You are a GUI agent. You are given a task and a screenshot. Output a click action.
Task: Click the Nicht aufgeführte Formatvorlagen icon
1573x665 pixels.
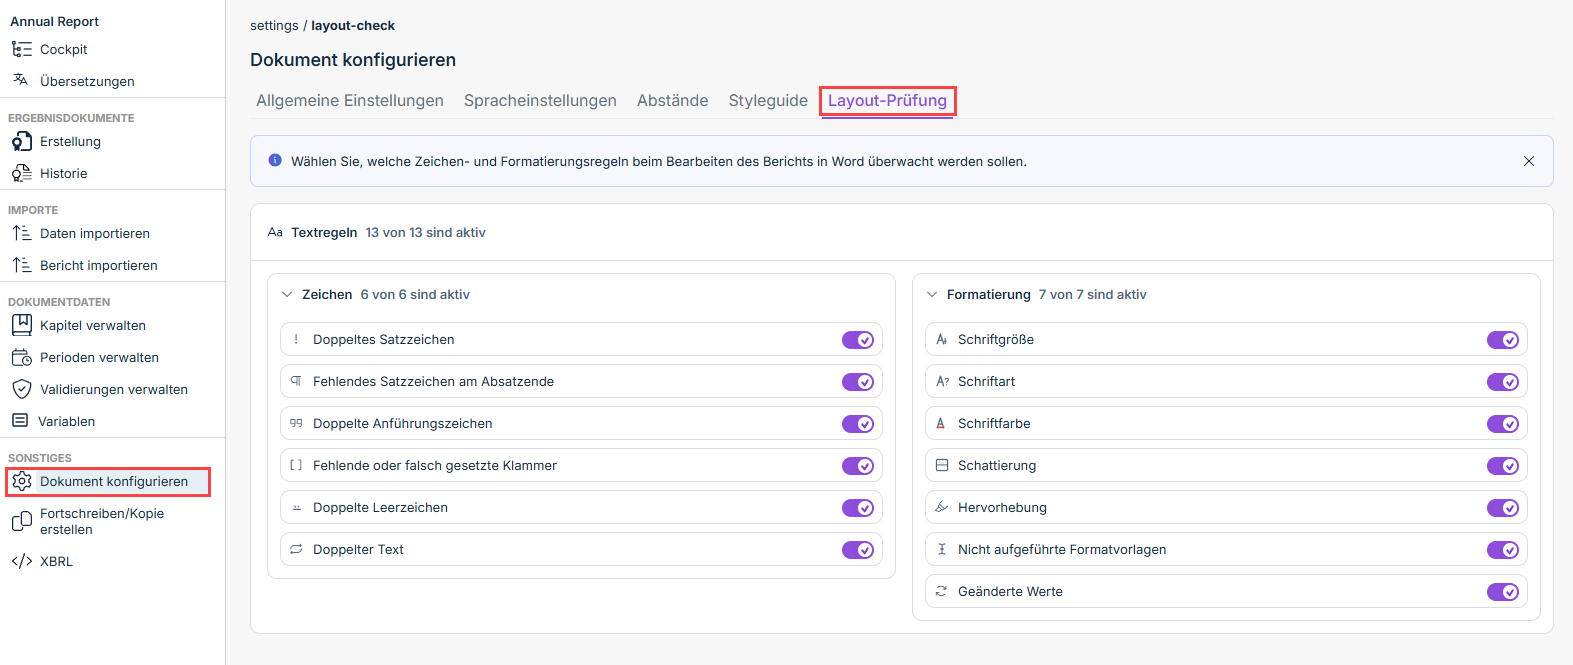[x=941, y=549]
